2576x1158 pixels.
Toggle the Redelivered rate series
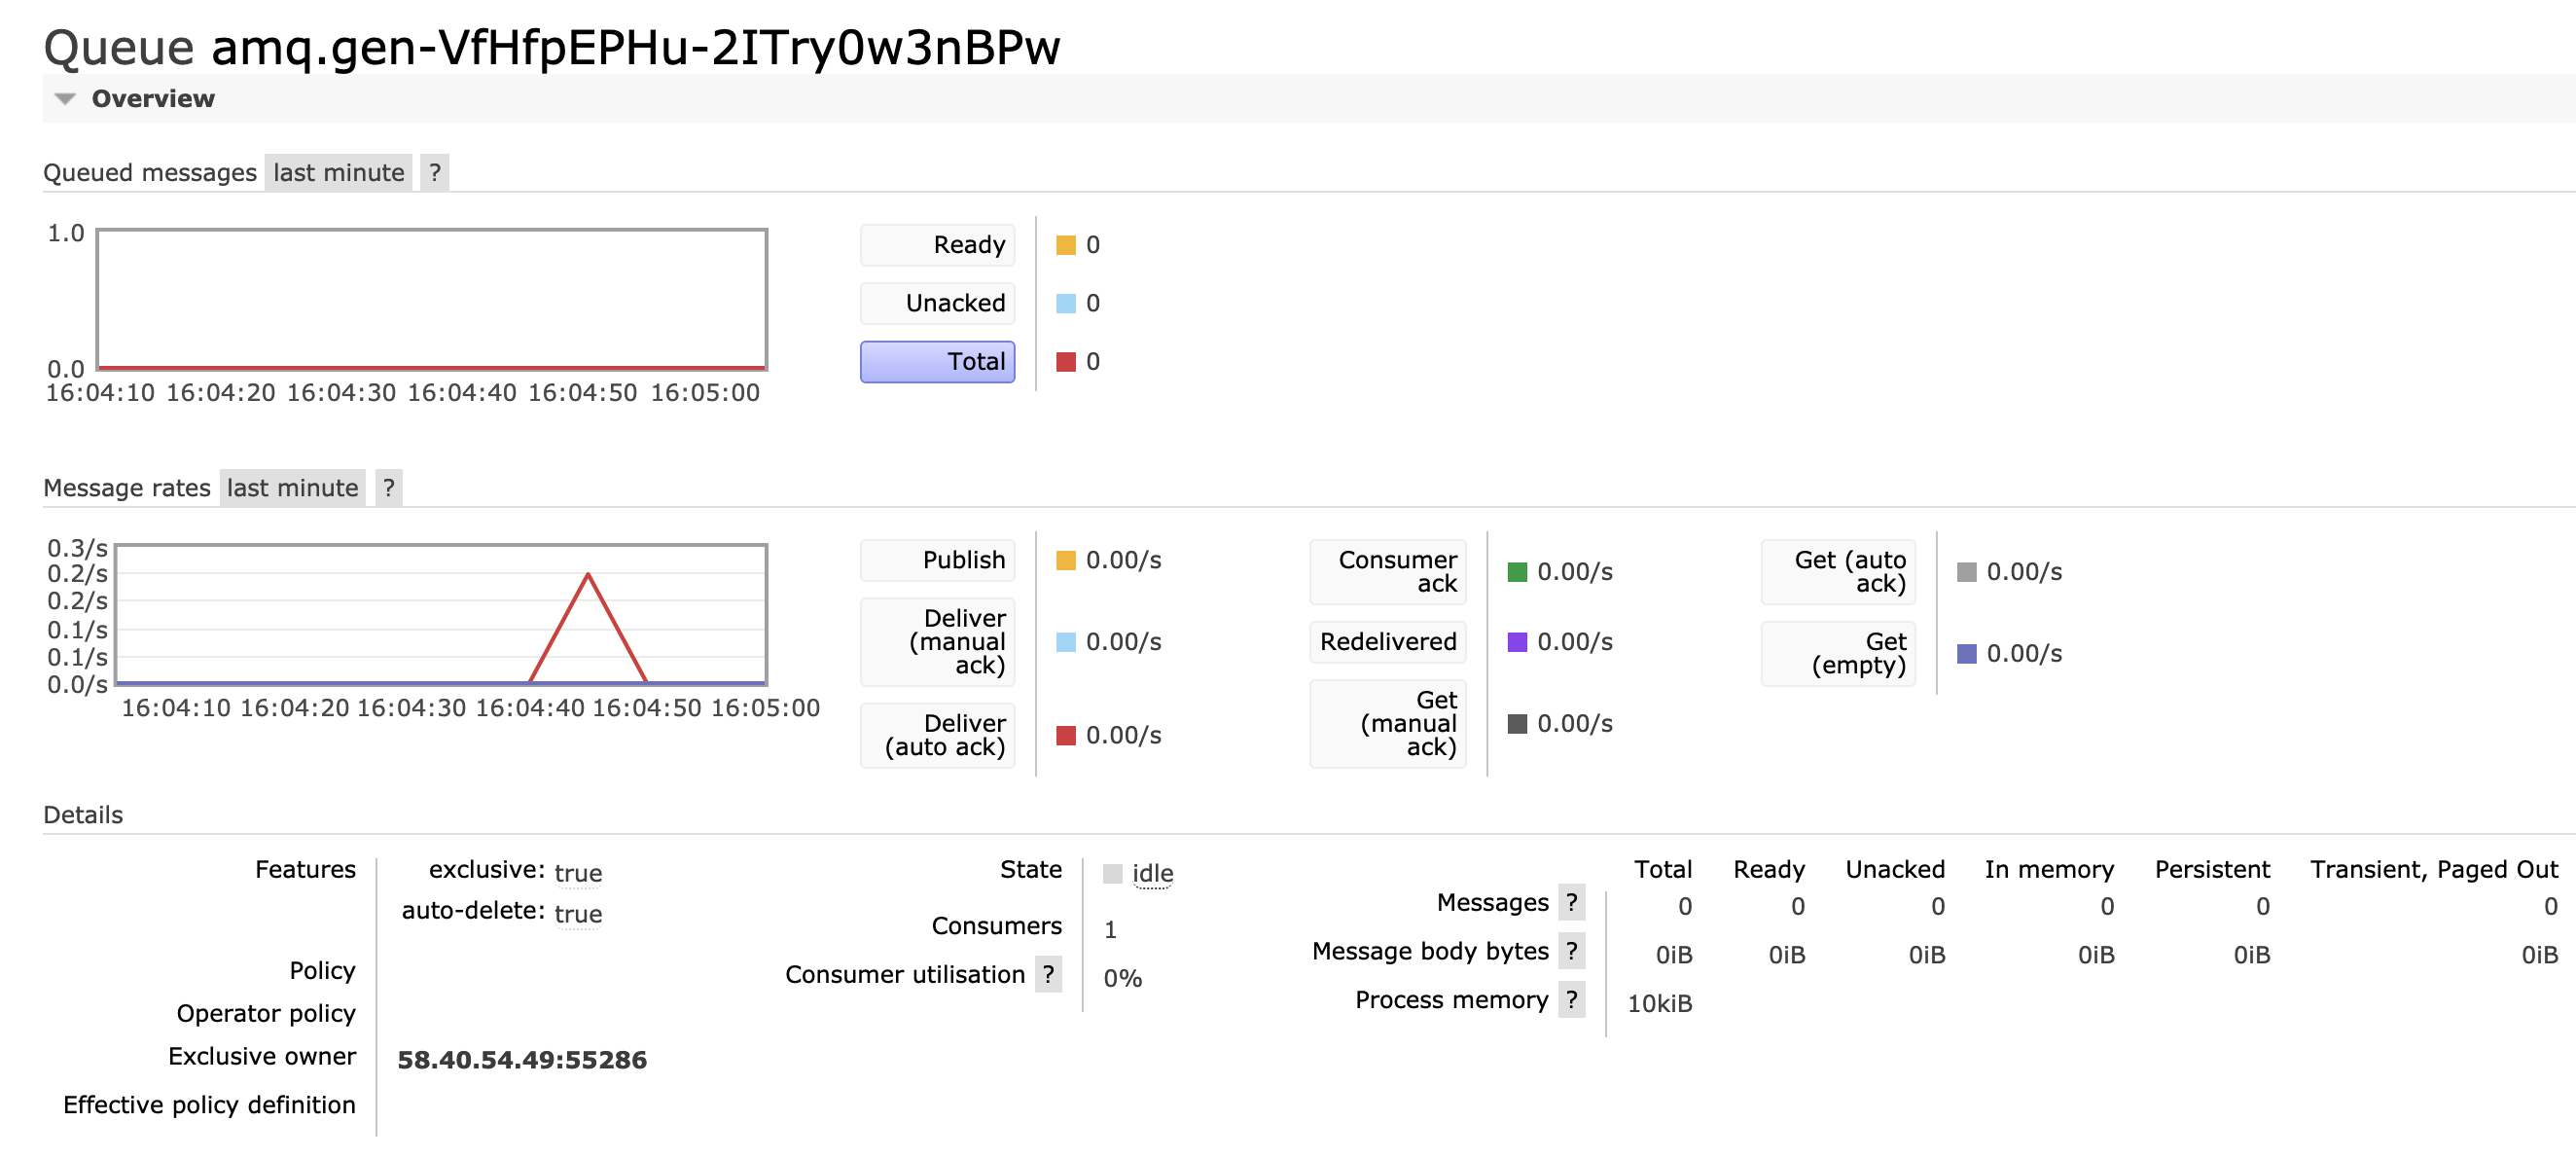coord(1387,642)
